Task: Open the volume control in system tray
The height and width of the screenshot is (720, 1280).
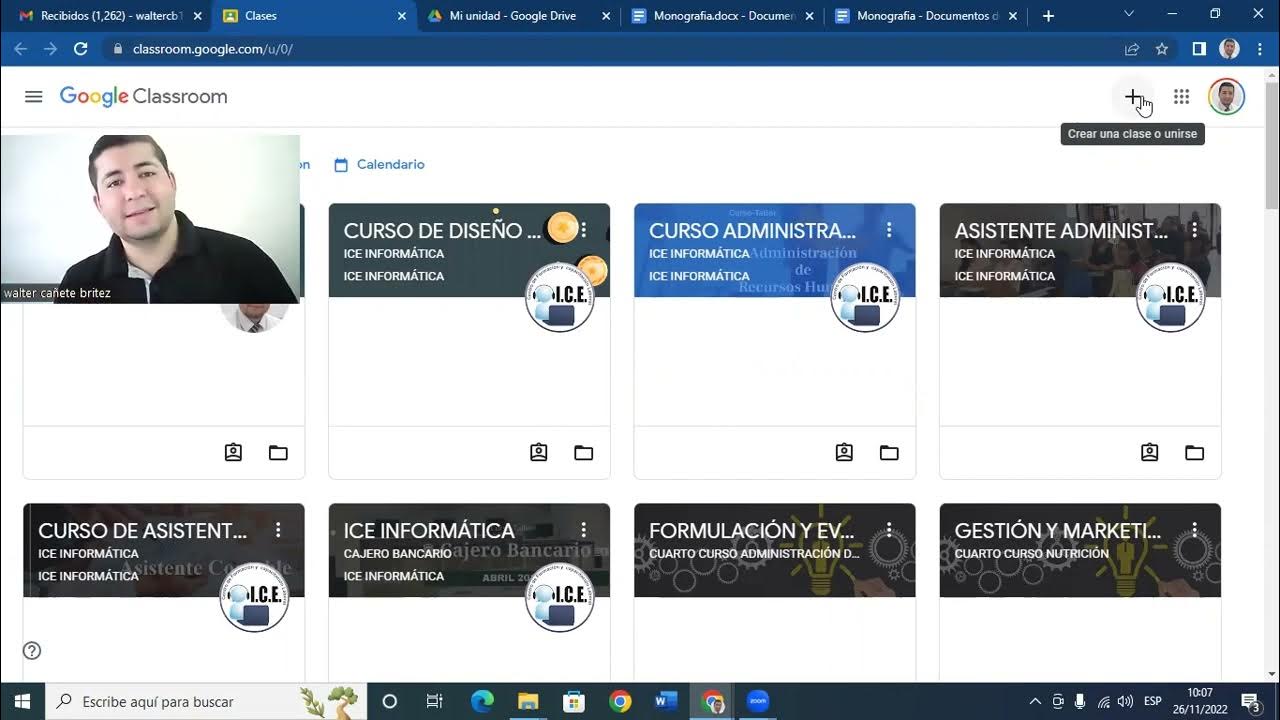Action: tap(1125, 701)
